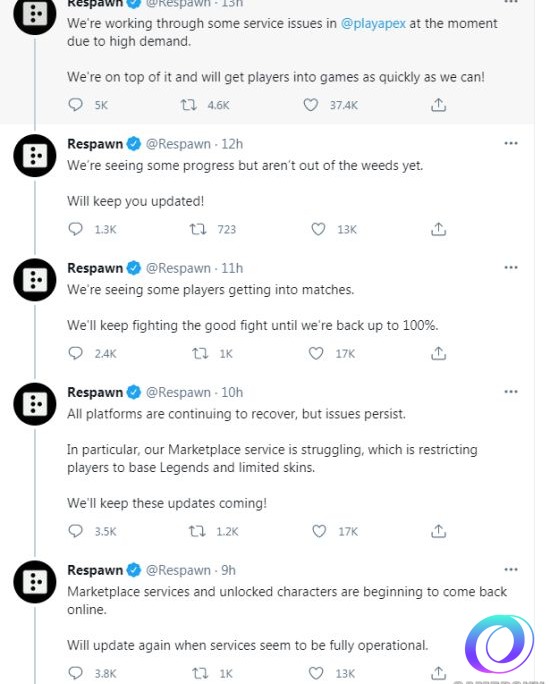Reply to the 12h 'Will keep you updated' tweet
Image resolution: width=550 pixels, height=684 pixels.
click(75, 229)
